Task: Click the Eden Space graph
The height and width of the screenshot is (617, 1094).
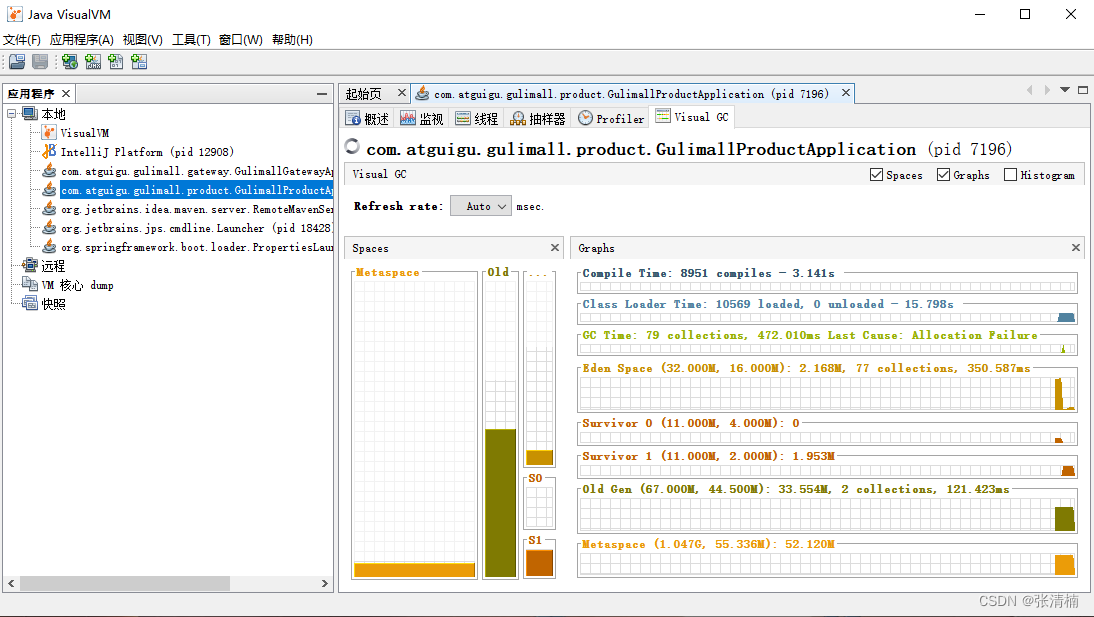Action: (827, 394)
